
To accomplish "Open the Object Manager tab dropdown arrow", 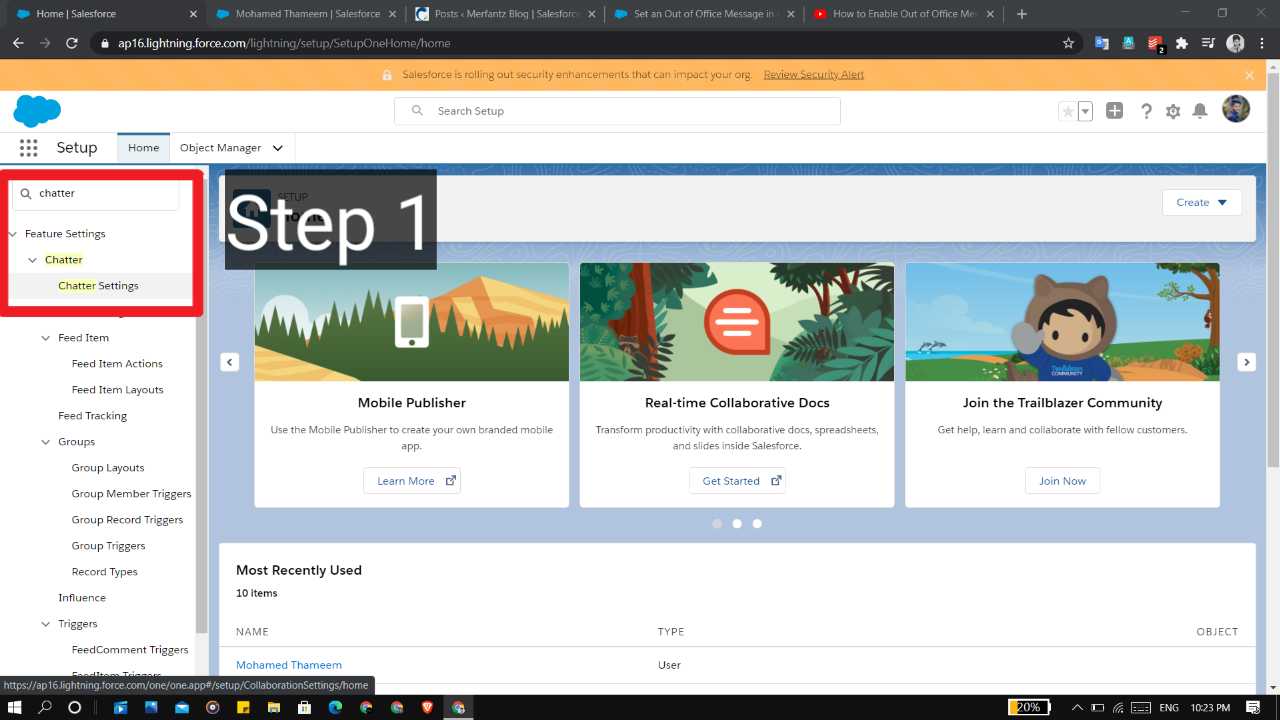I will [278, 148].
